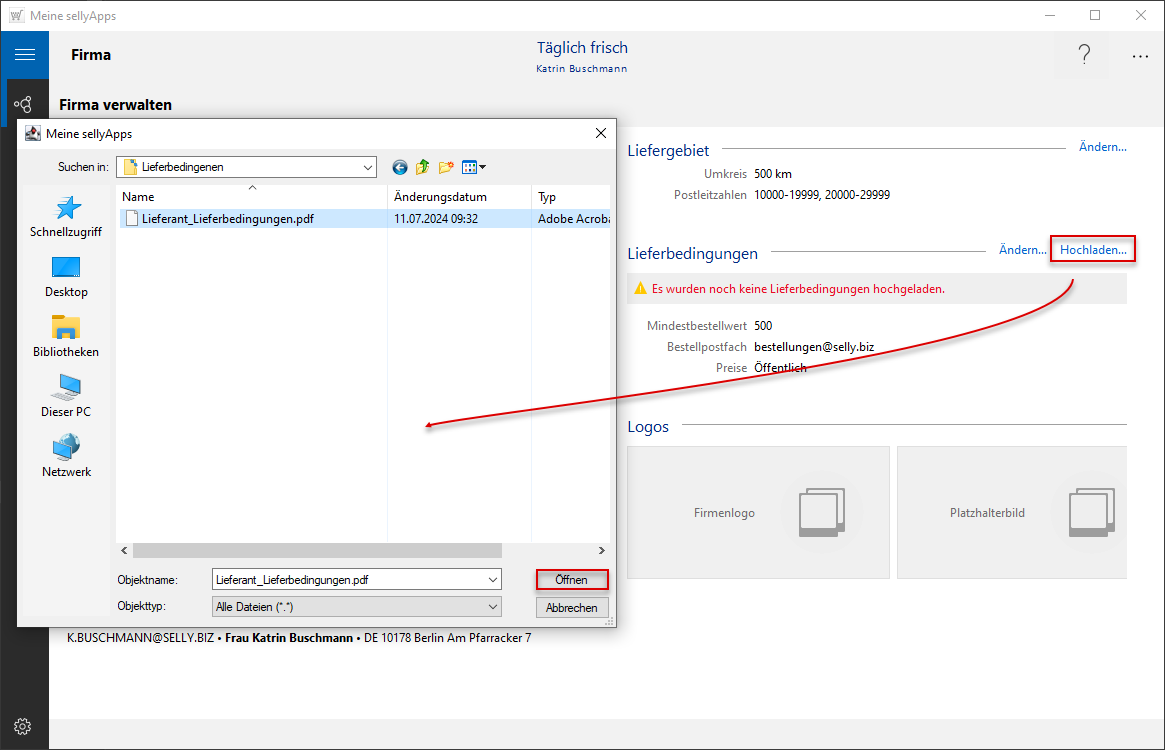Click the Öffnen button
The width and height of the screenshot is (1165, 750).
[x=572, y=580]
